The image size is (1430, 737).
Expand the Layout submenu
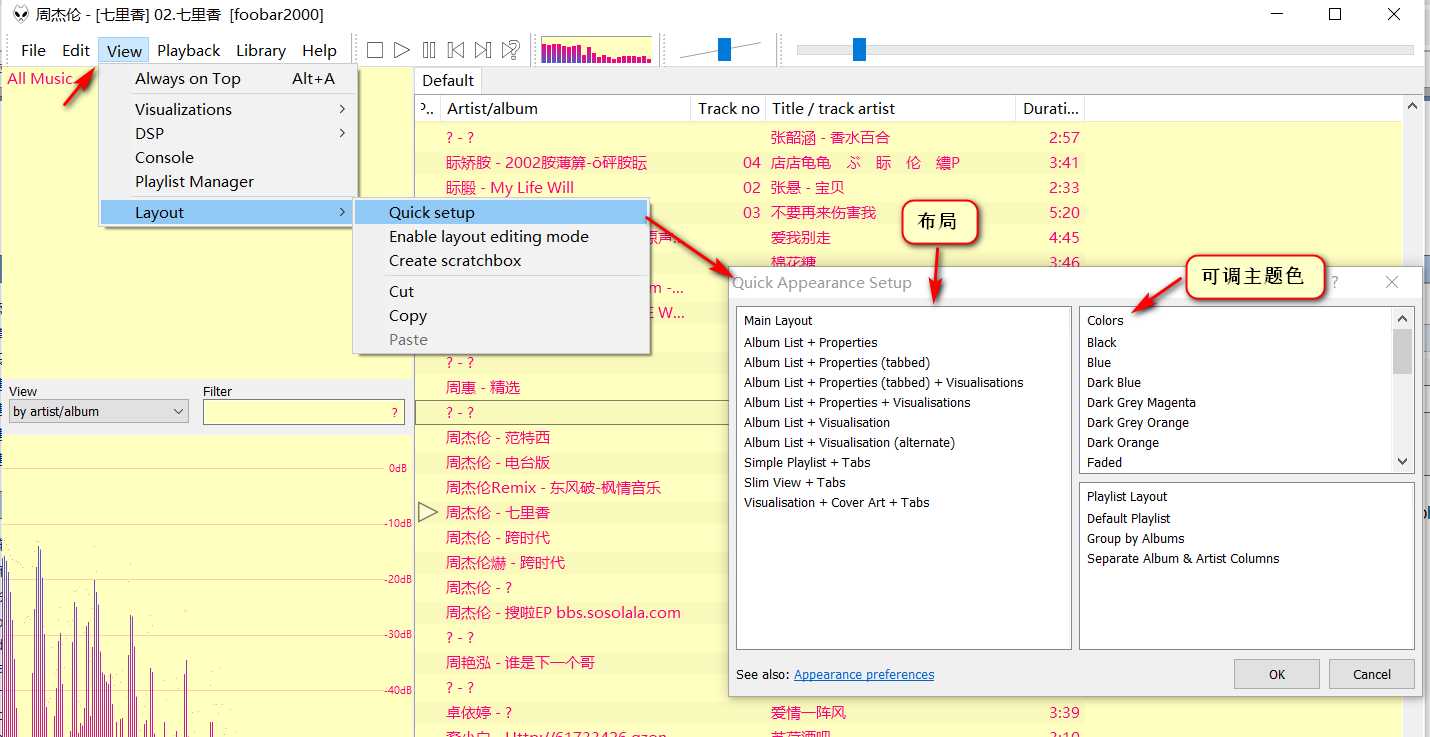coord(228,212)
